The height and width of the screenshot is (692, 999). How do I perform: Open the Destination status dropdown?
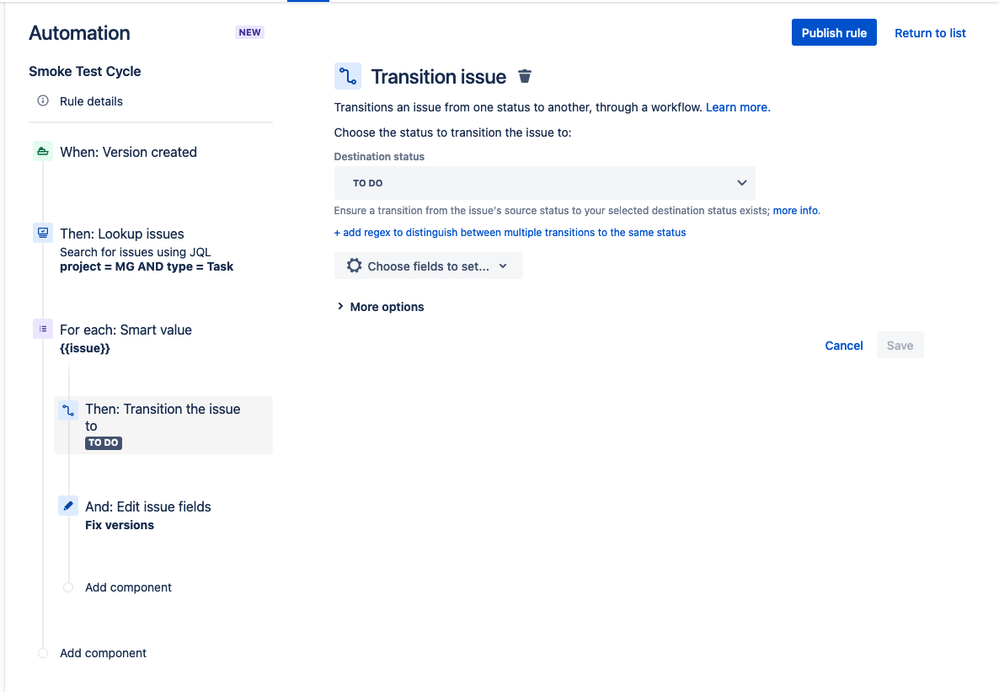[x=544, y=183]
